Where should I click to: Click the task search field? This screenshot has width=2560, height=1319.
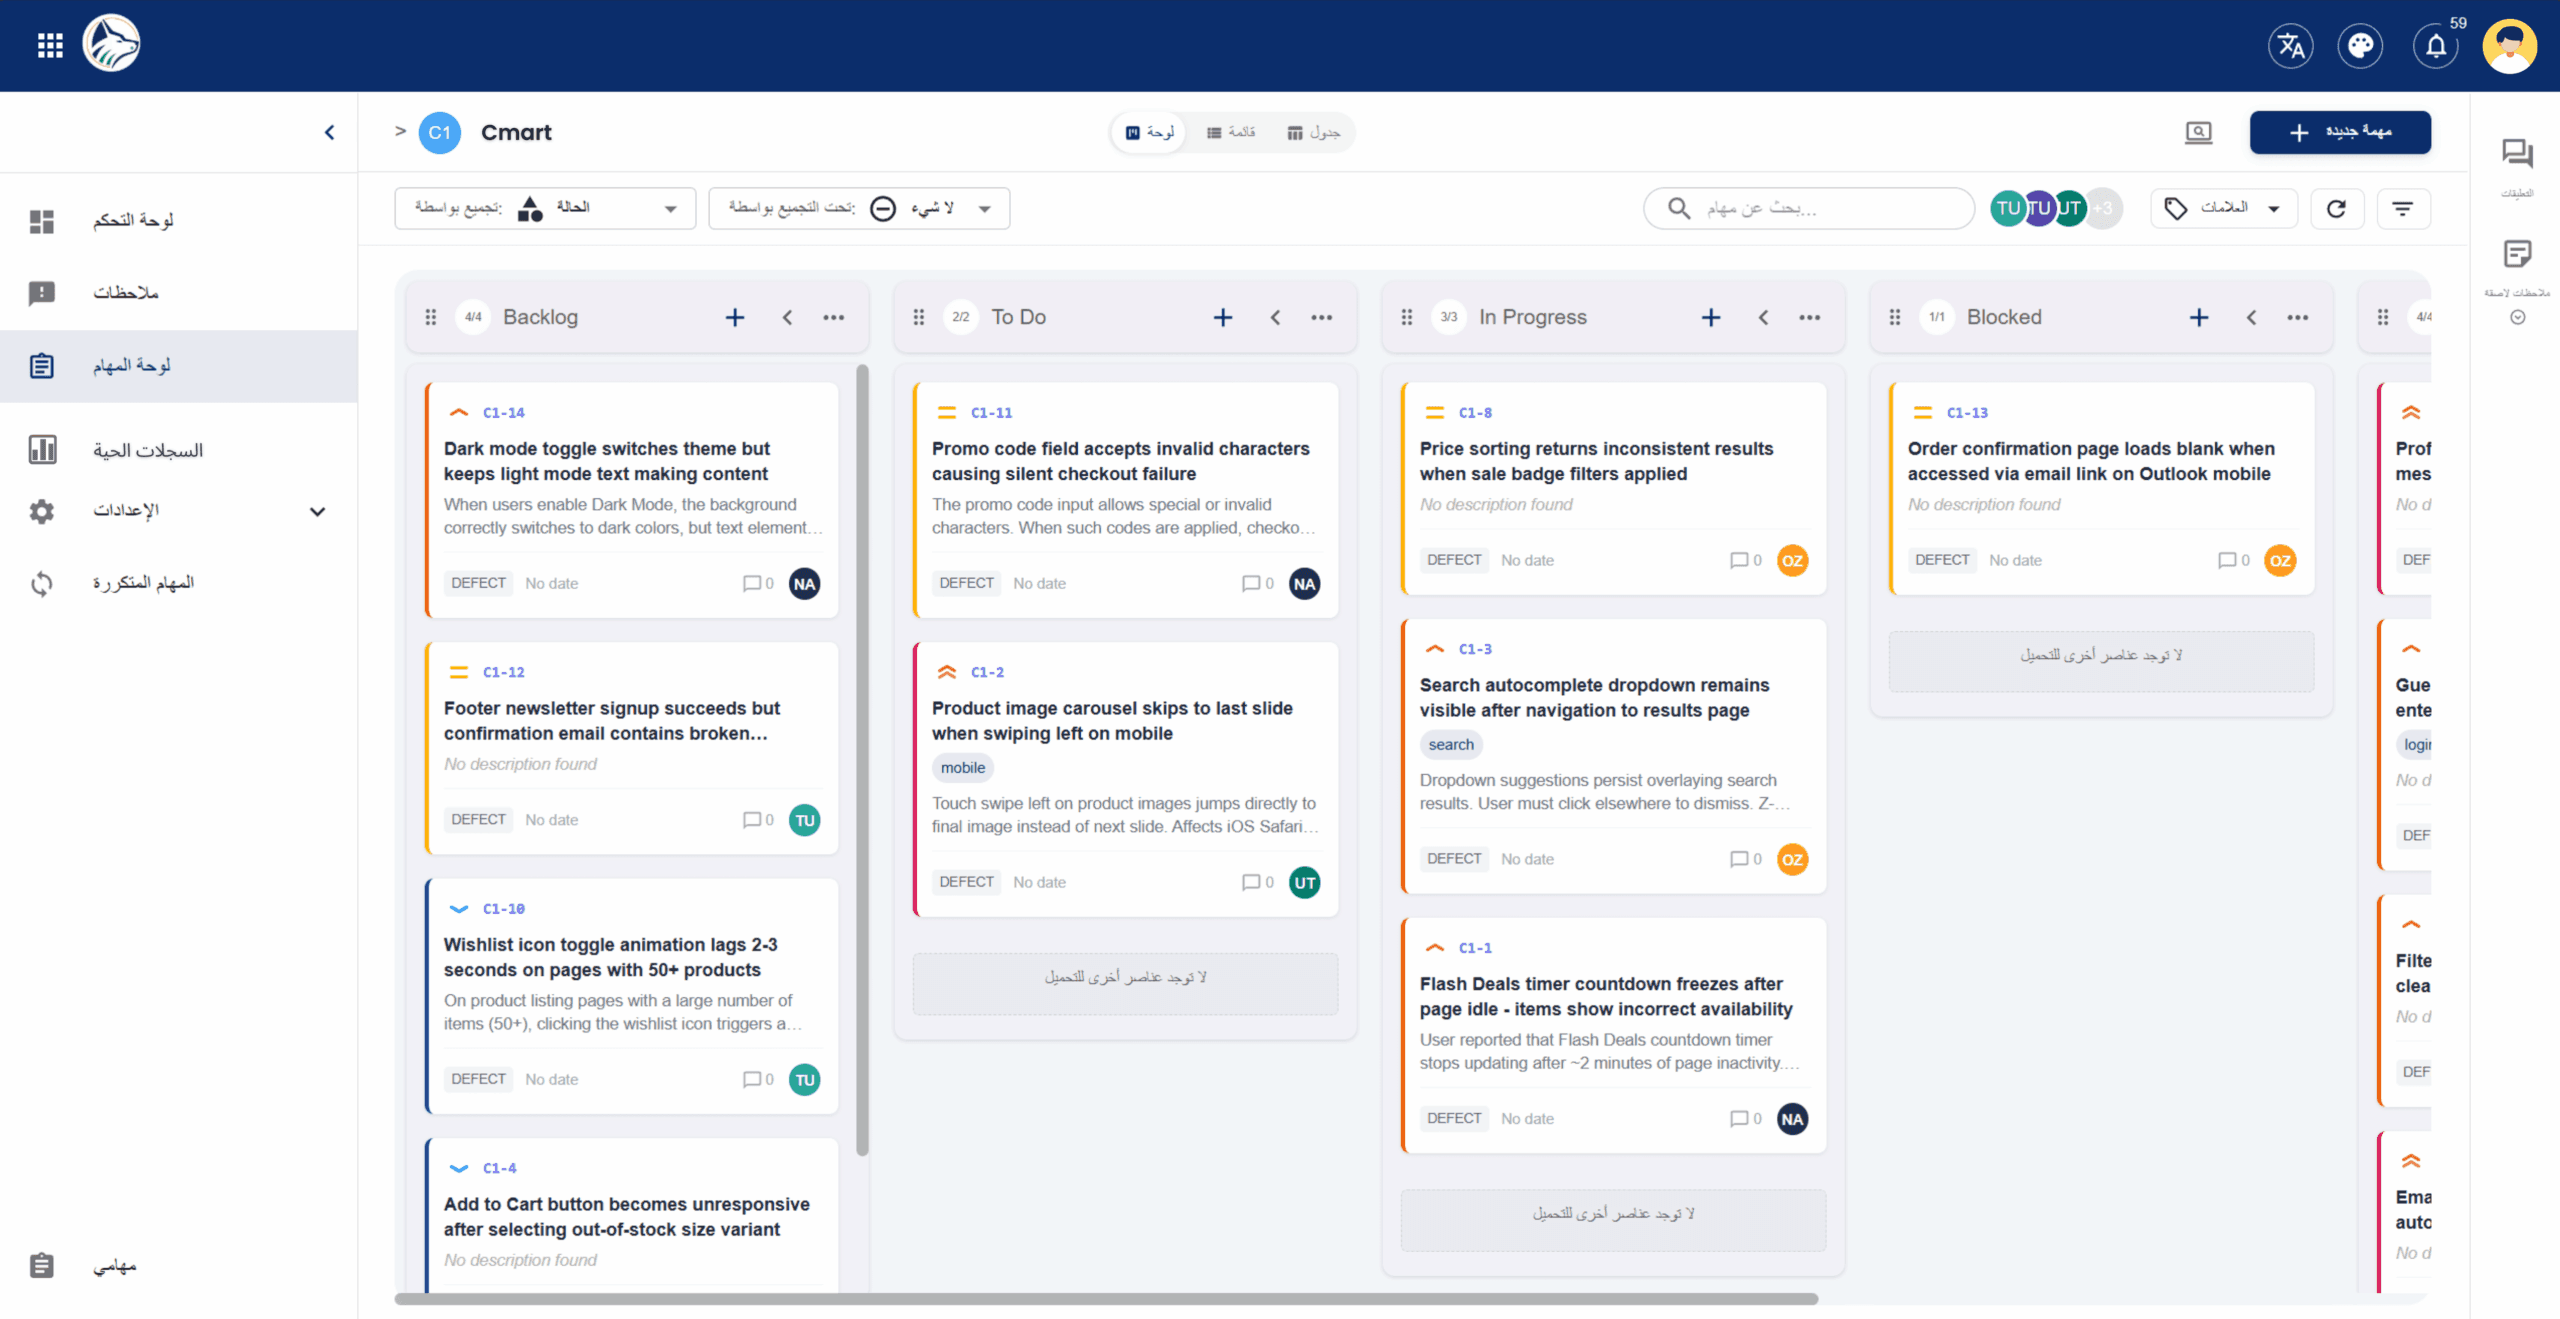(1808, 208)
